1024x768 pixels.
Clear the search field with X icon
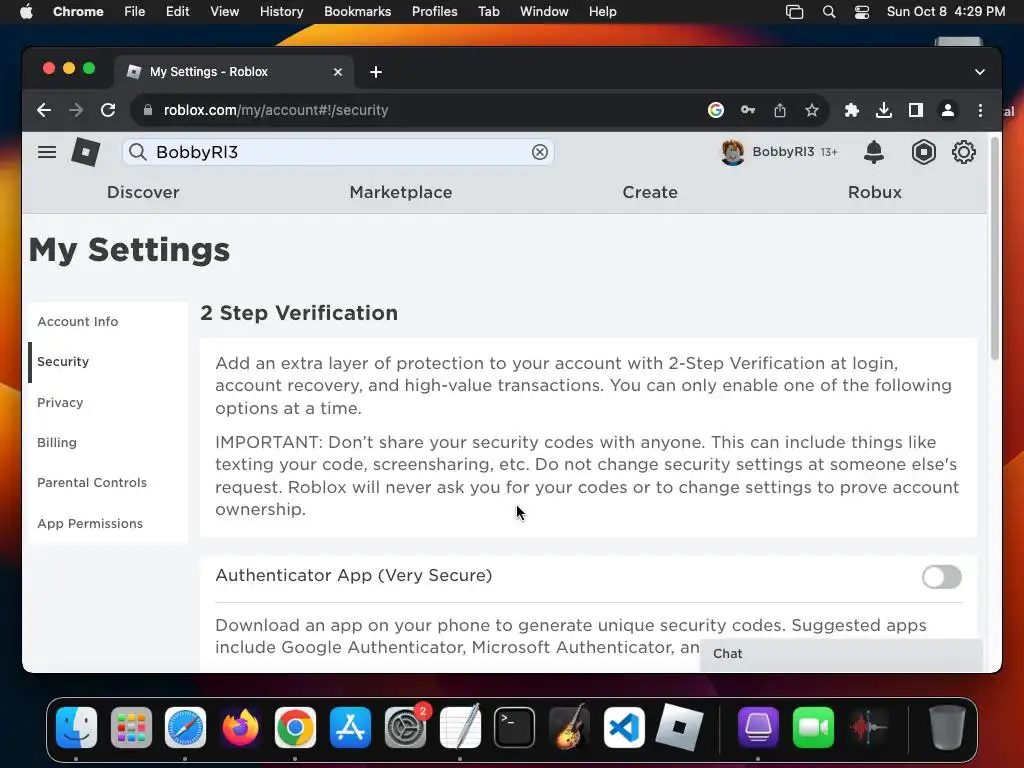point(539,152)
